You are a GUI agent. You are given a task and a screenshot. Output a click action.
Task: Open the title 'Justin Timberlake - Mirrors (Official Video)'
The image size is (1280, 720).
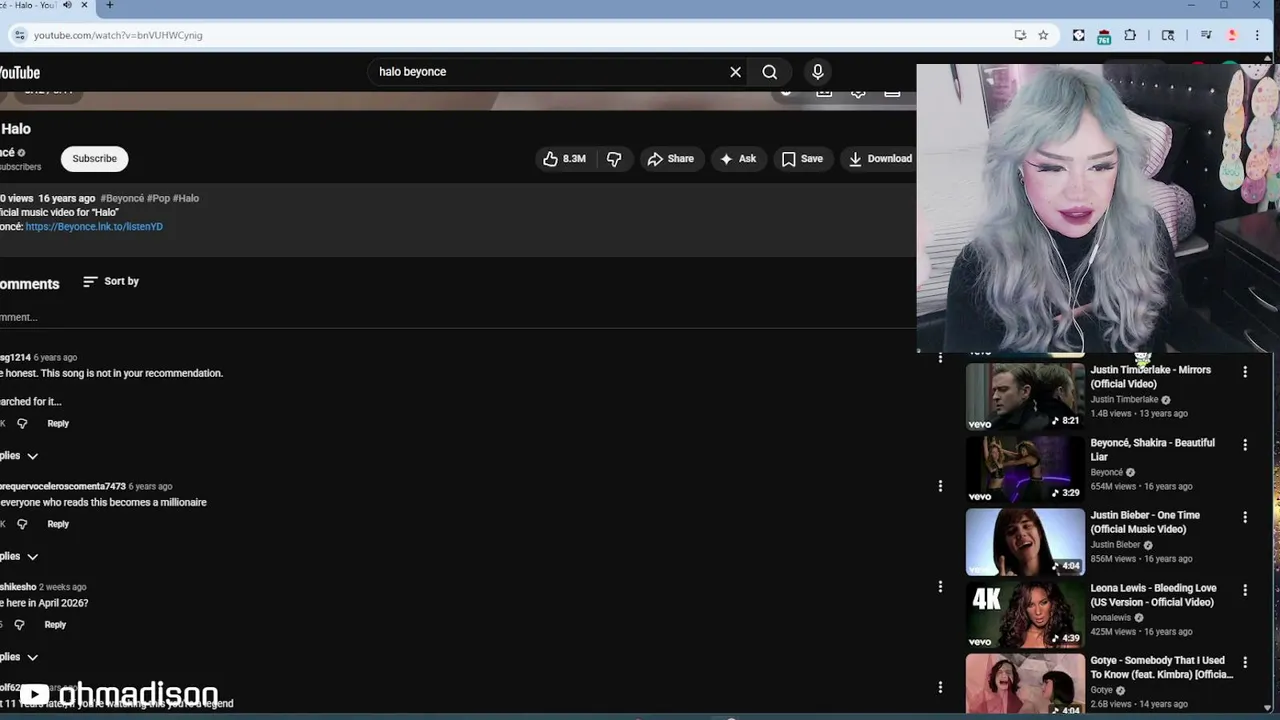[1150, 377]
